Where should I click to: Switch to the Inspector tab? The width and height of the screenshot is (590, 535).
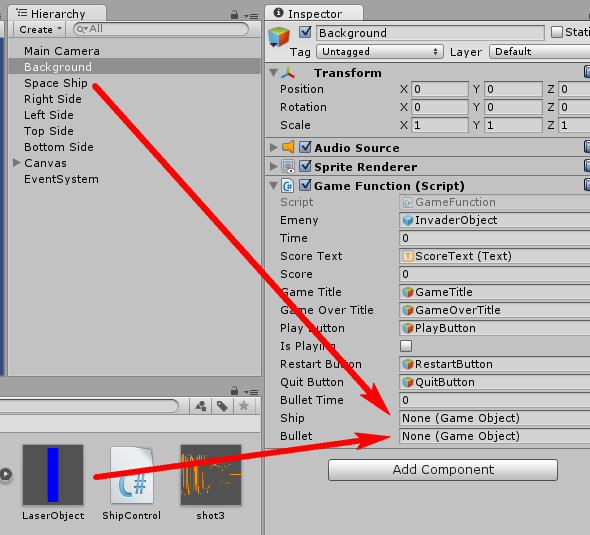click(314, 14)
